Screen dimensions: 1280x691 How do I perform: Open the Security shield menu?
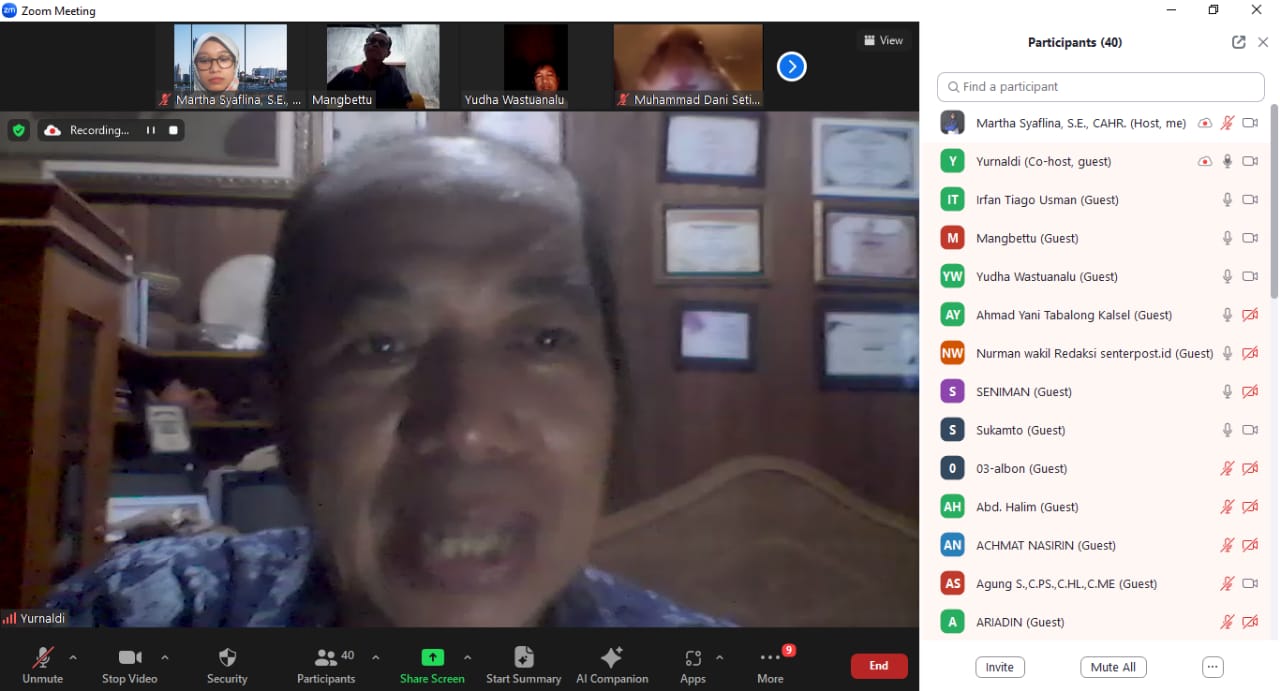point(227,665)
